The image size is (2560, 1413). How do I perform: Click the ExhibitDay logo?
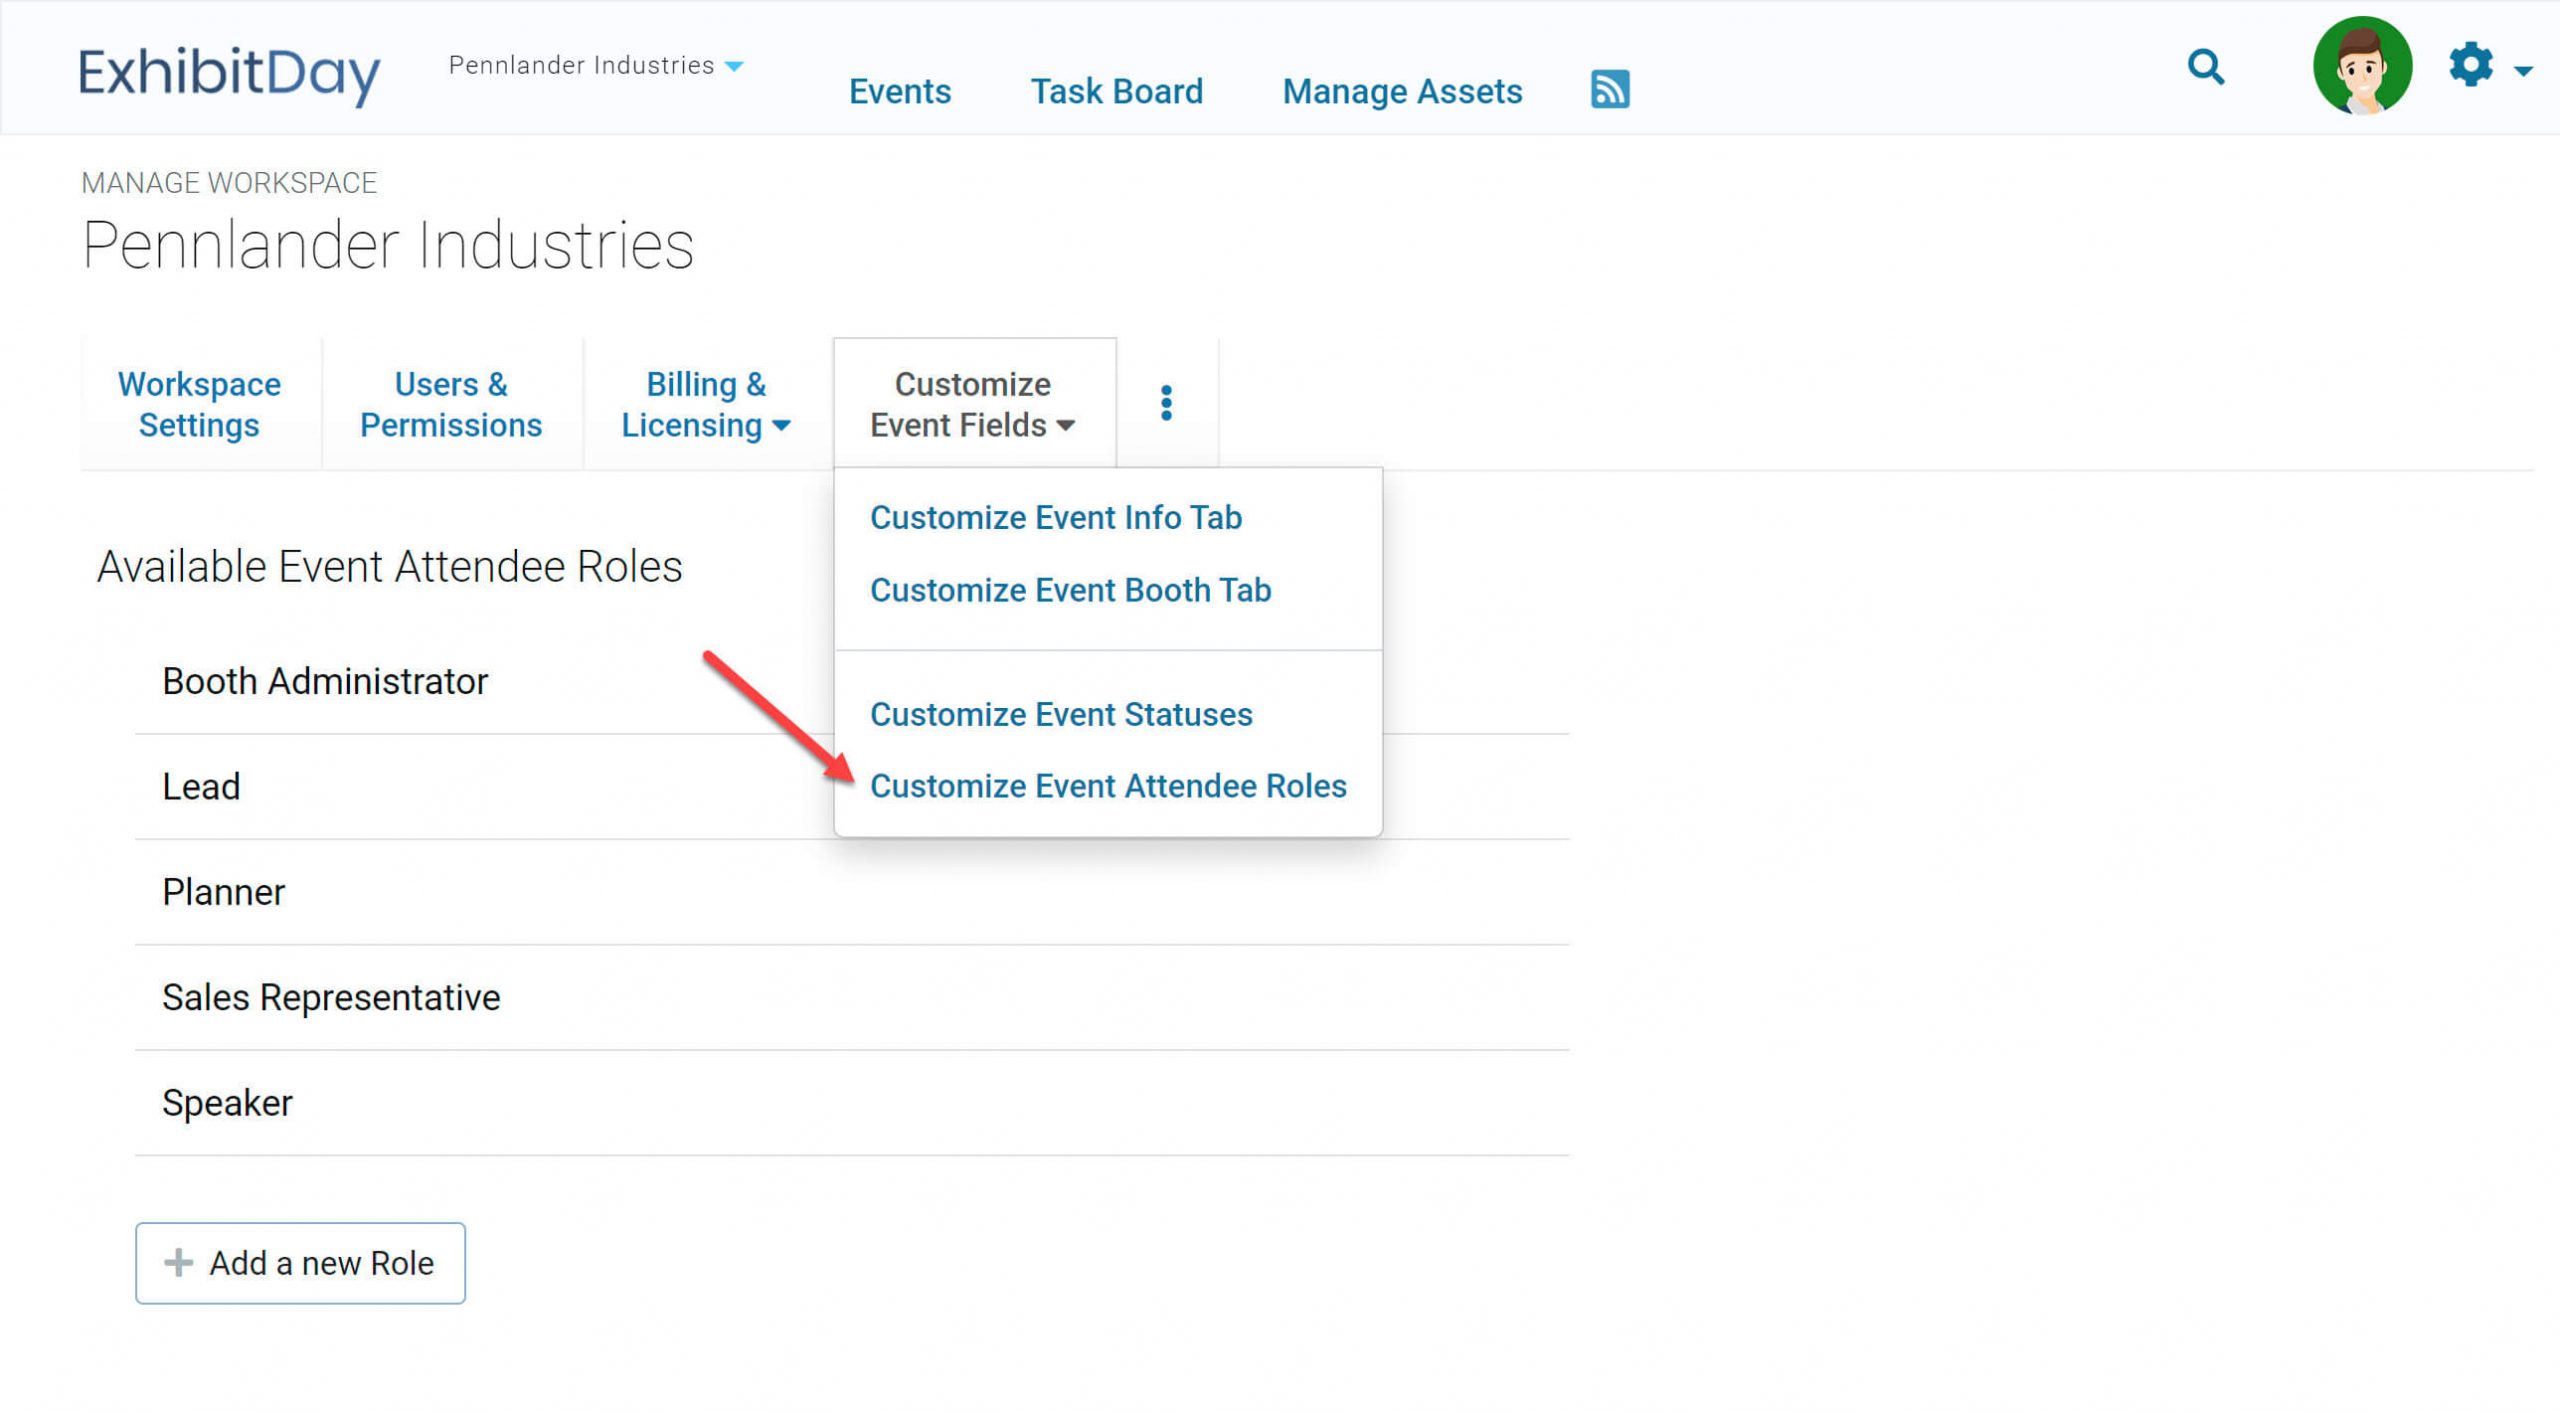229,73
